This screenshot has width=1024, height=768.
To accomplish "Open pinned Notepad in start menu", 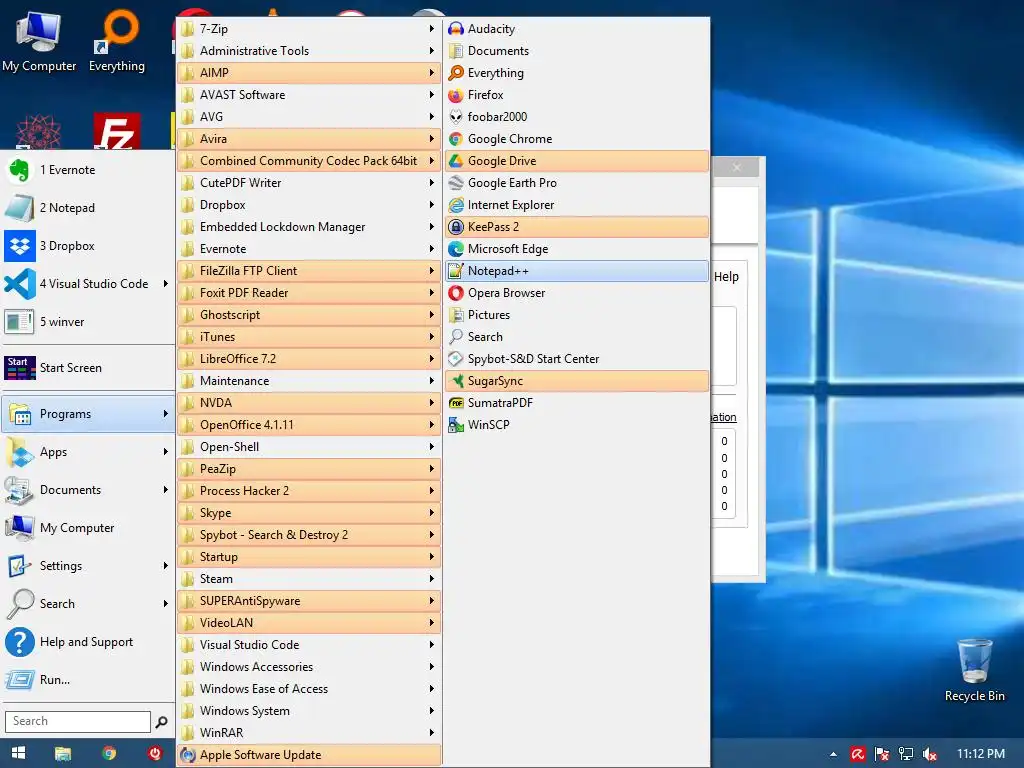I will (x=88, y=208).
